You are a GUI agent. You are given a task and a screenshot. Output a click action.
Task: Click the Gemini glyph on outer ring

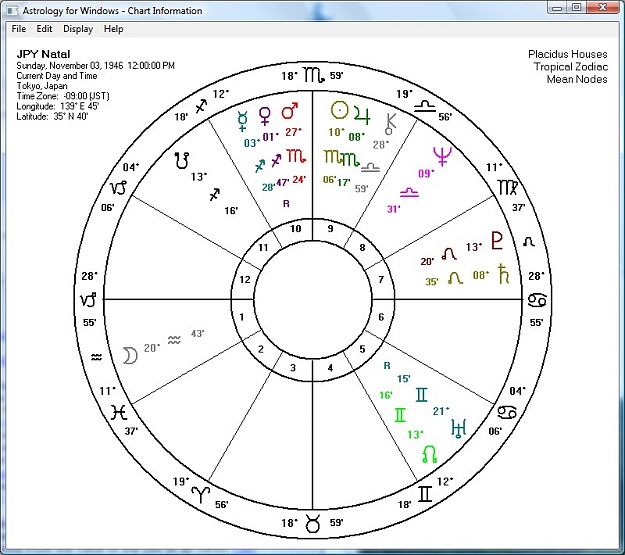(x=425, y=494)
